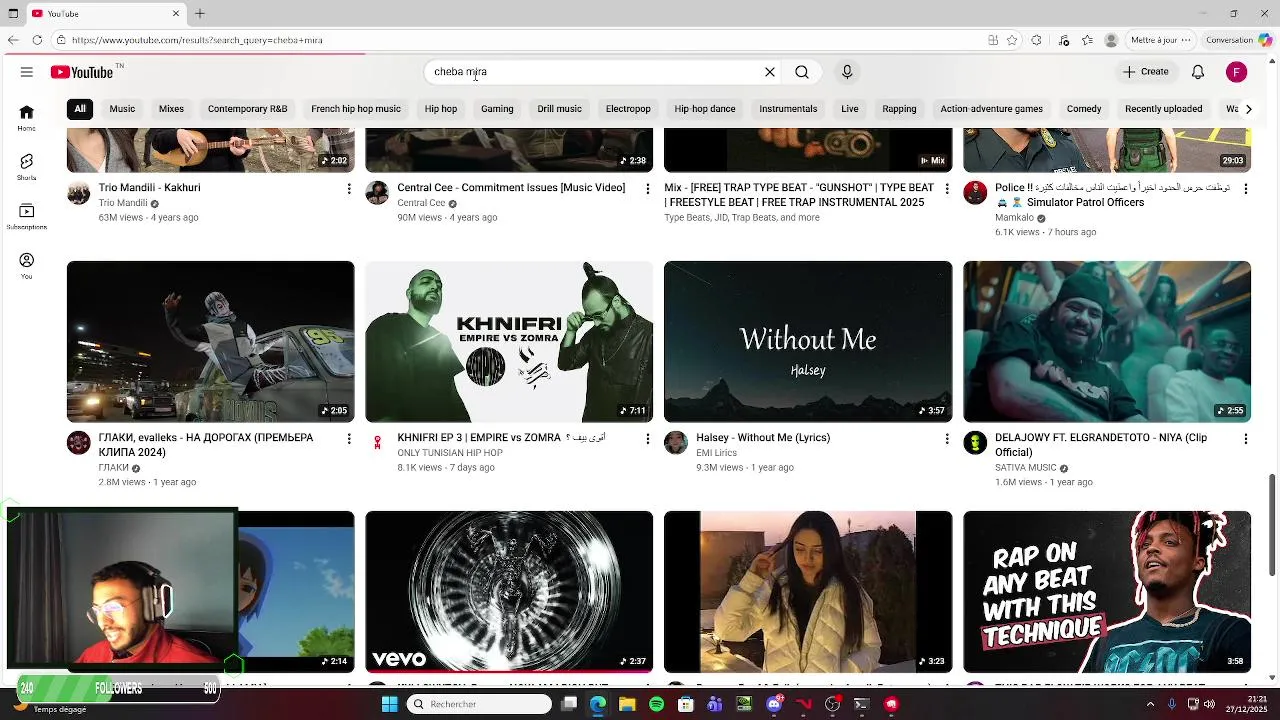1280x720 pixels.
Task: Open Spotify from the taskbar
Action: pyautogui.click(x=656, y=704)
